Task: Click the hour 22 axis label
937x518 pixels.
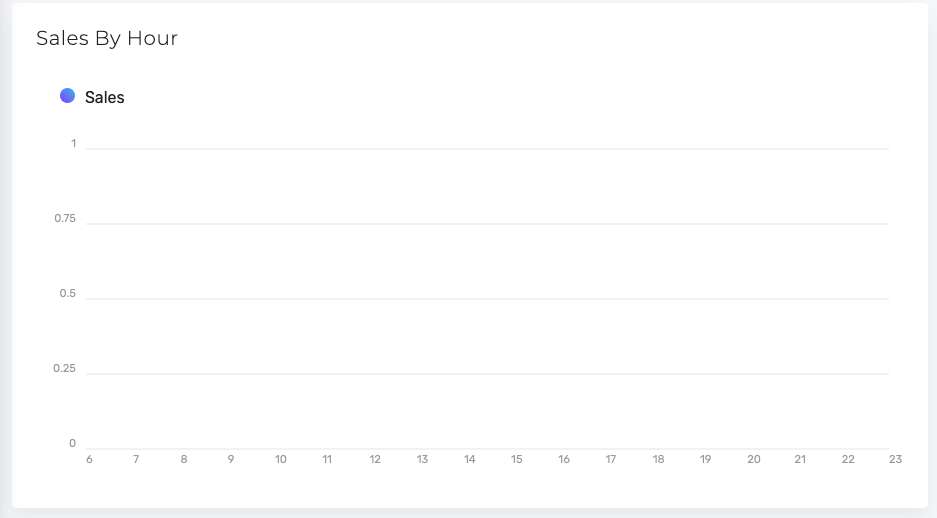Action: point(848,459)
